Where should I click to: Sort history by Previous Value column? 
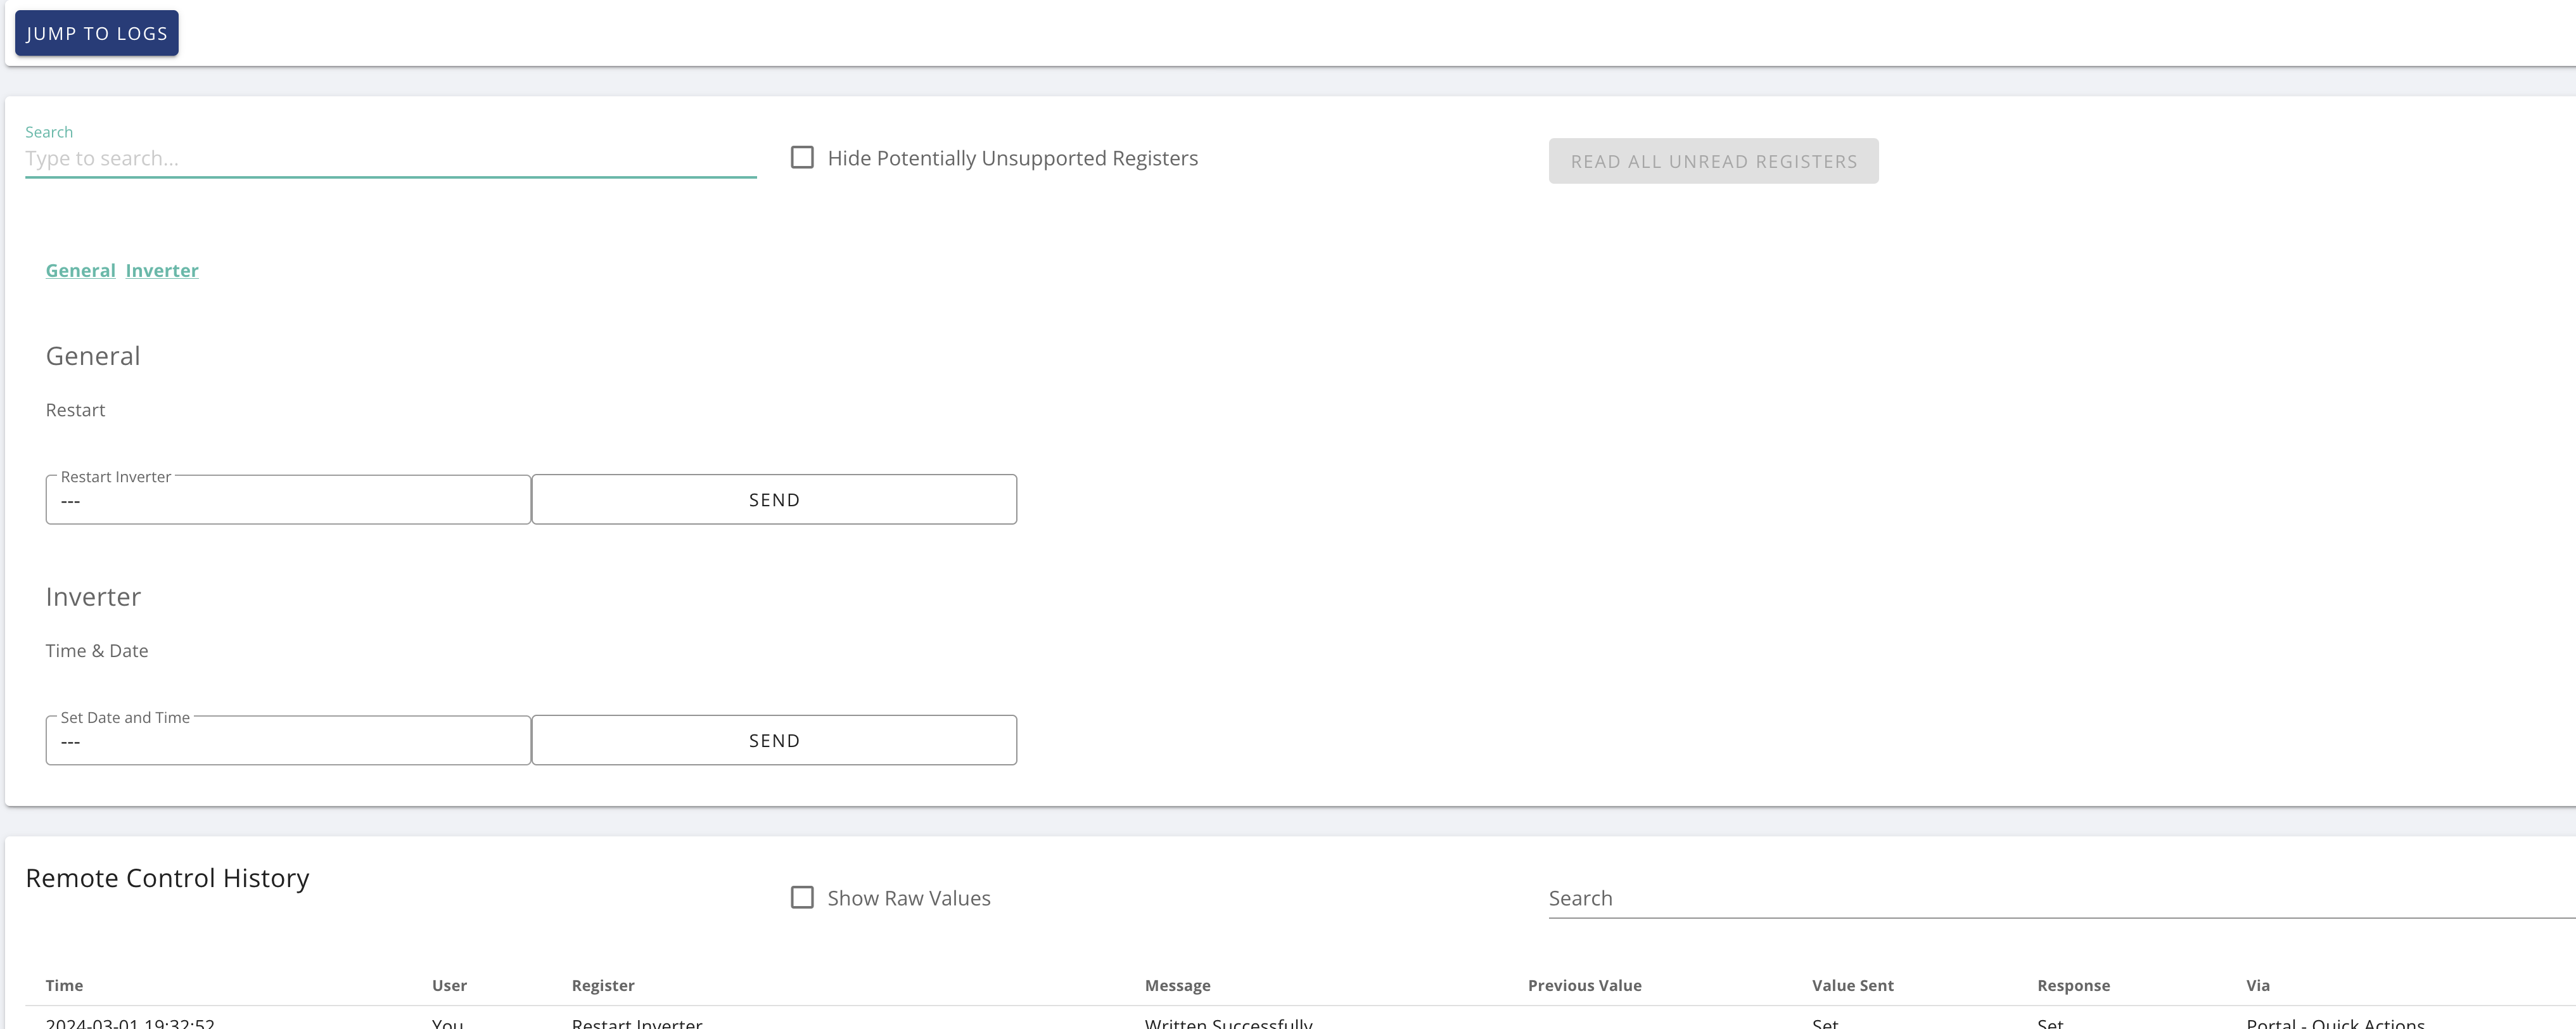point(1584,985)
